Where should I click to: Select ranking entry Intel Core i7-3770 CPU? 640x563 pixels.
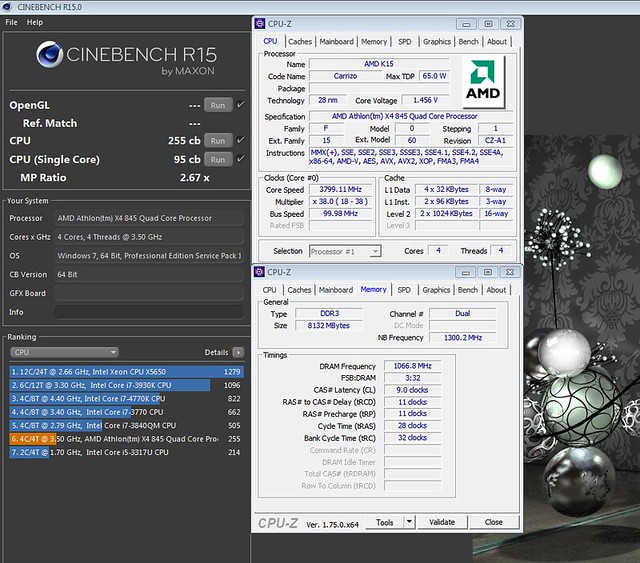pos(127,412)
